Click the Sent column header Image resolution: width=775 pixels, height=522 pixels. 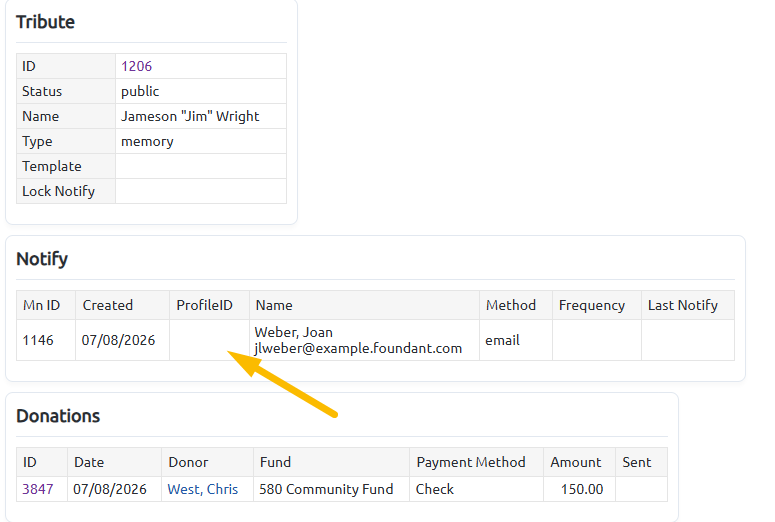coord(641,462)
